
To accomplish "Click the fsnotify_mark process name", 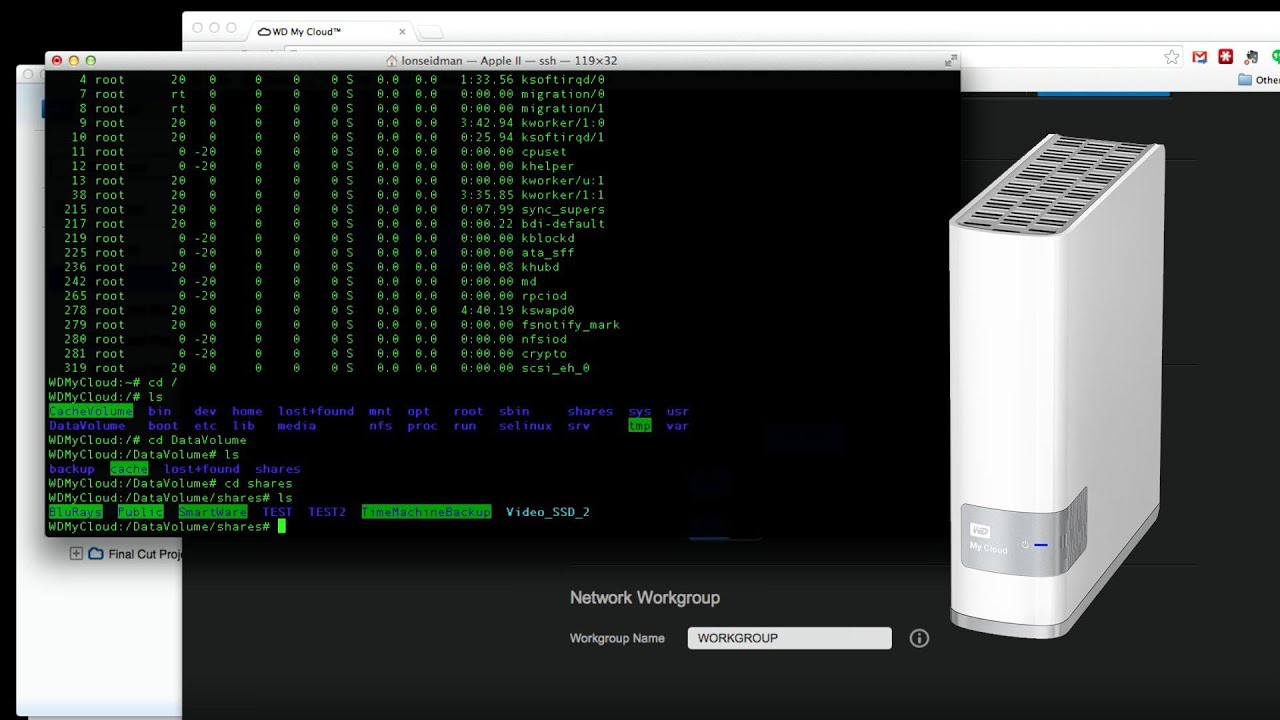I will [x=570, y=324].
